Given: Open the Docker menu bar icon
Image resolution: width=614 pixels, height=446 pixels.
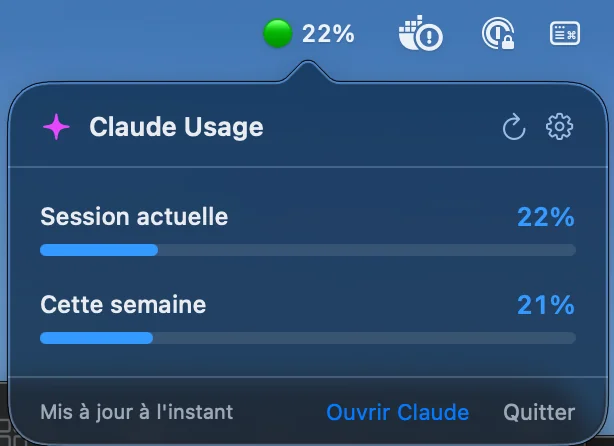Looking at the screenshot, I should click(x=420, y=35).
